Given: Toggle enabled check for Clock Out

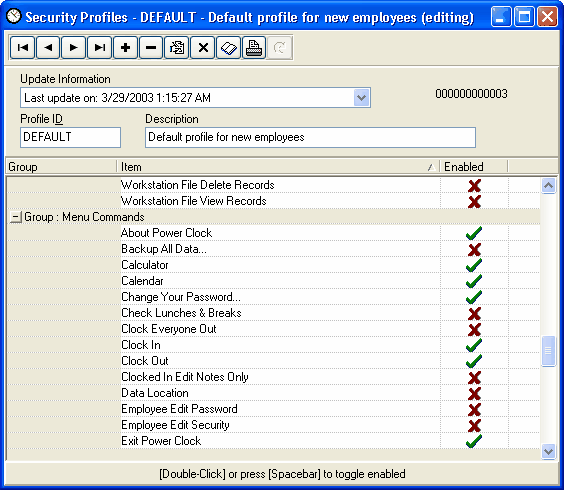Looking at the screenshot, I should tap(474, 361).
